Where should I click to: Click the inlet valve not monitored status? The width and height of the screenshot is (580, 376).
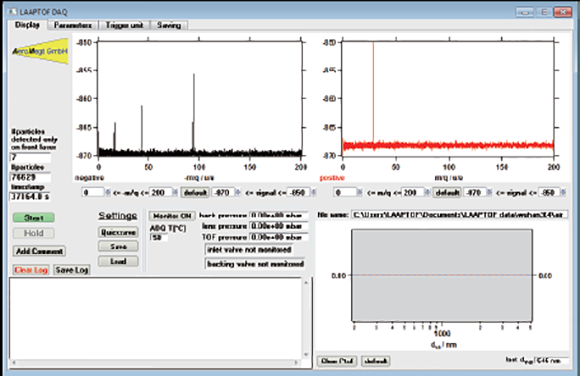click(249, 250)
